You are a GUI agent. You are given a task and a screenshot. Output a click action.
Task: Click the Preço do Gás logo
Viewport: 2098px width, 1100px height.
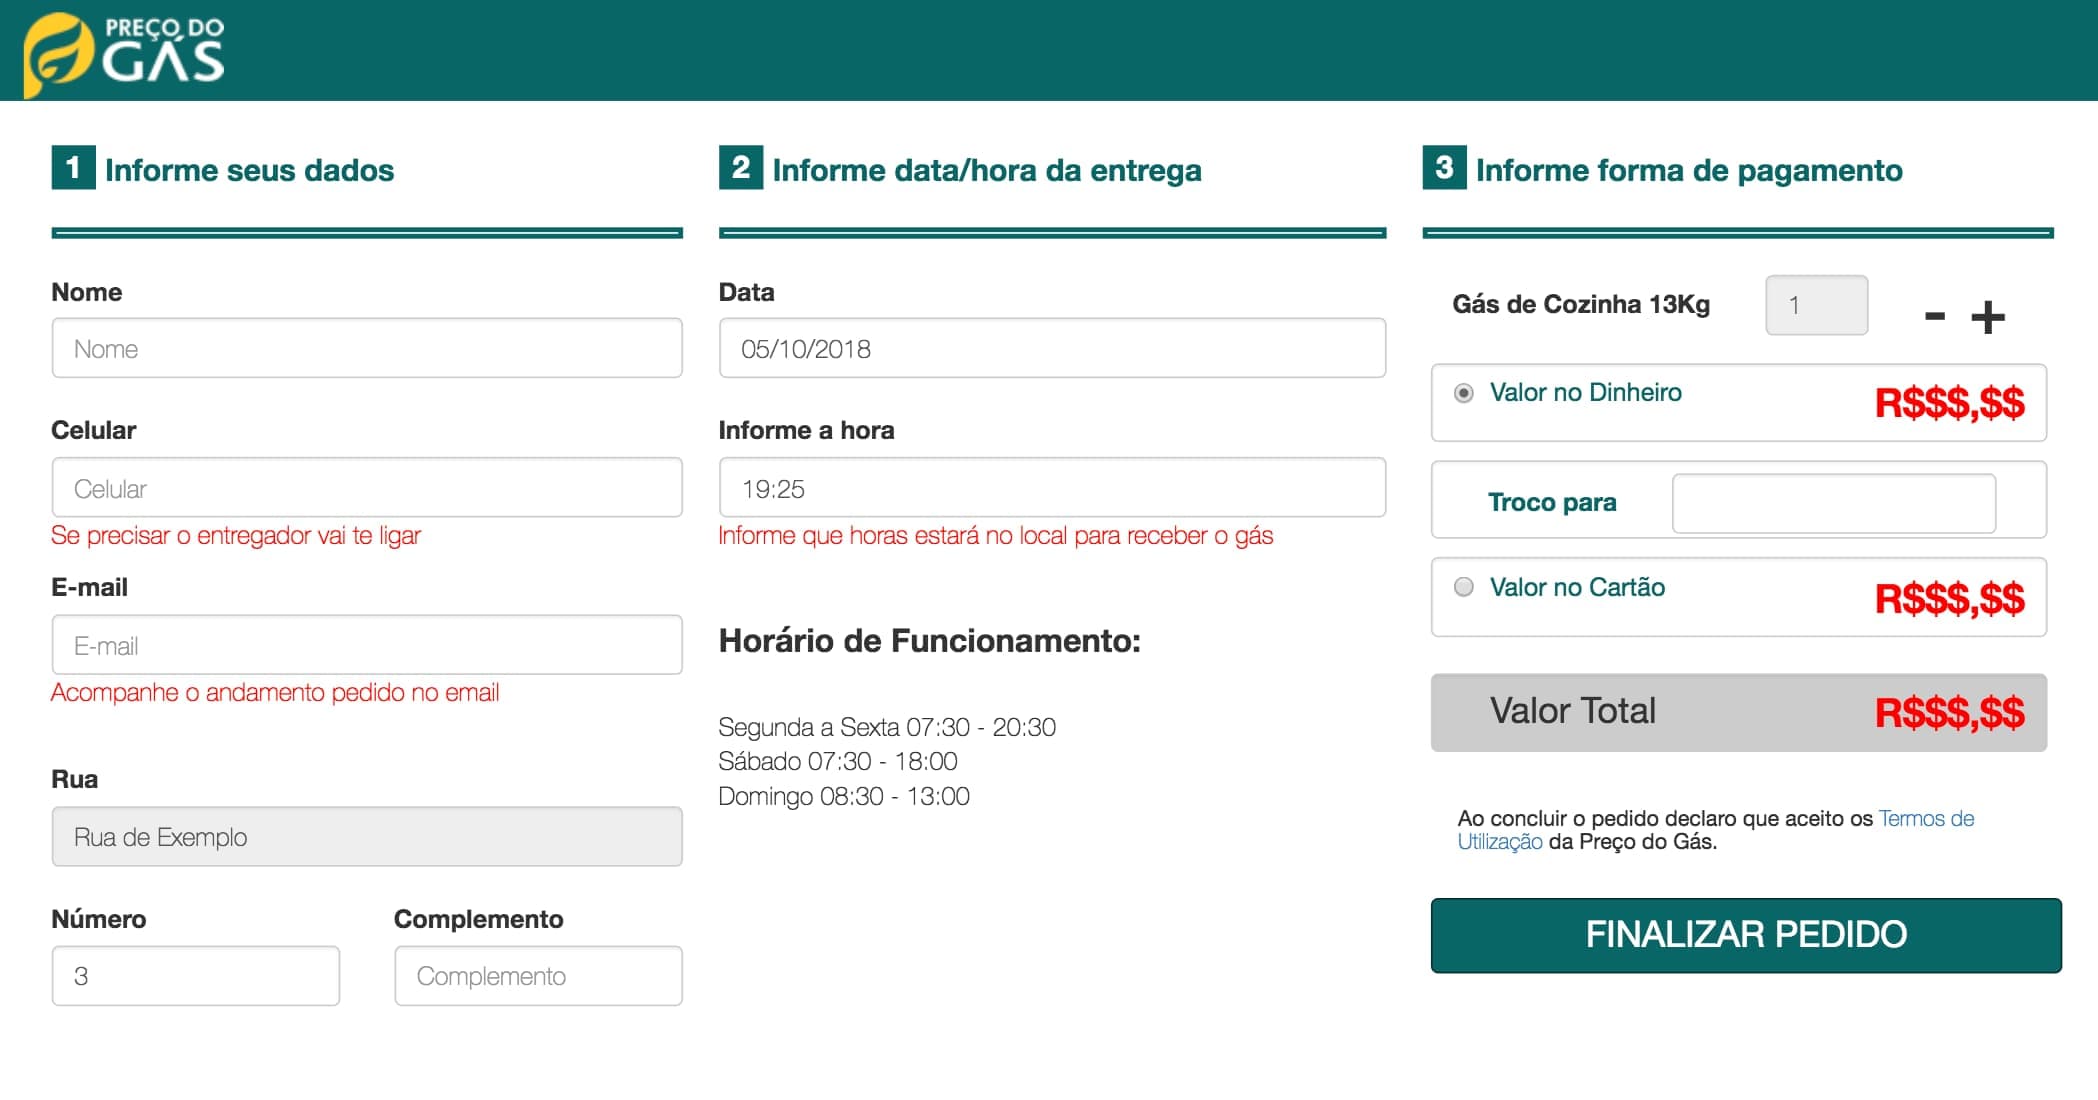tap(125, 52)
